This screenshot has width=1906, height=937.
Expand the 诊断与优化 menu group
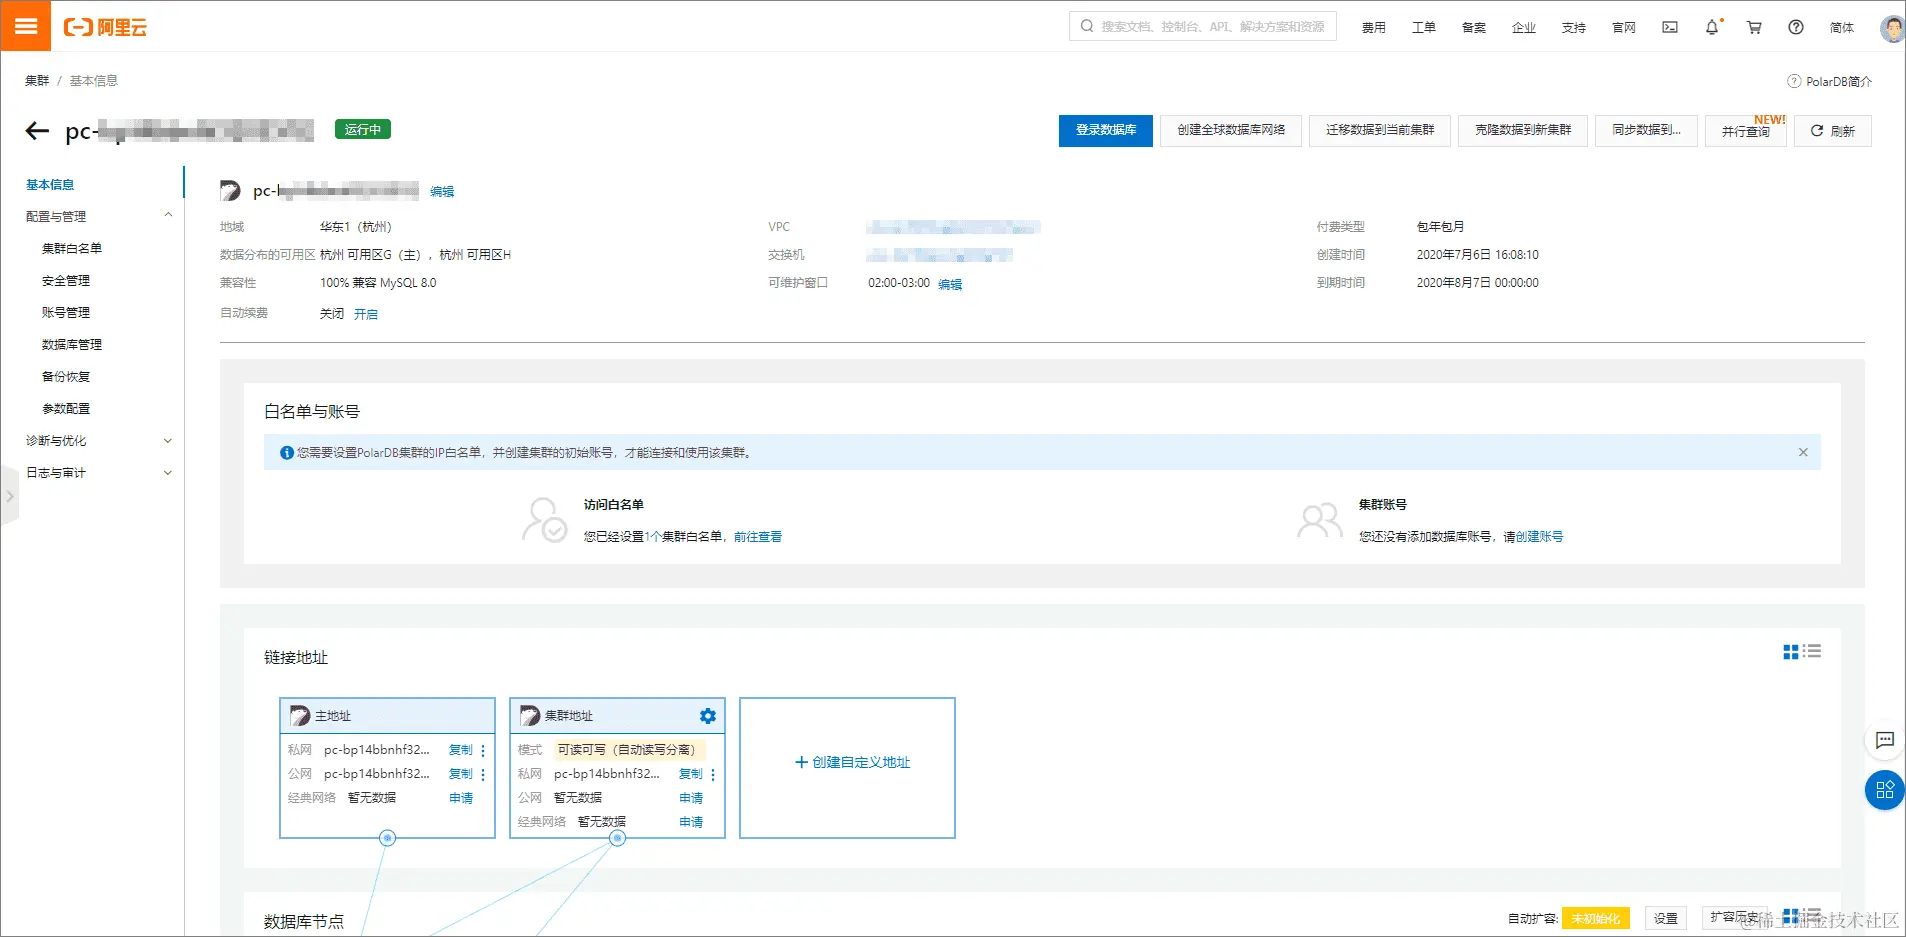[167, 440]
